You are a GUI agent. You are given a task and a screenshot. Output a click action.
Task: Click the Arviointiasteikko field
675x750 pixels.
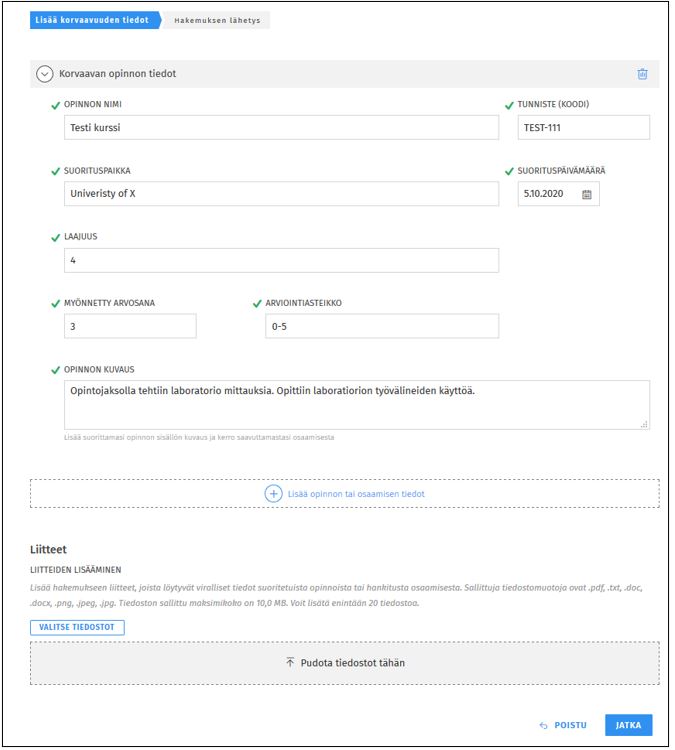tap(381, 326)
